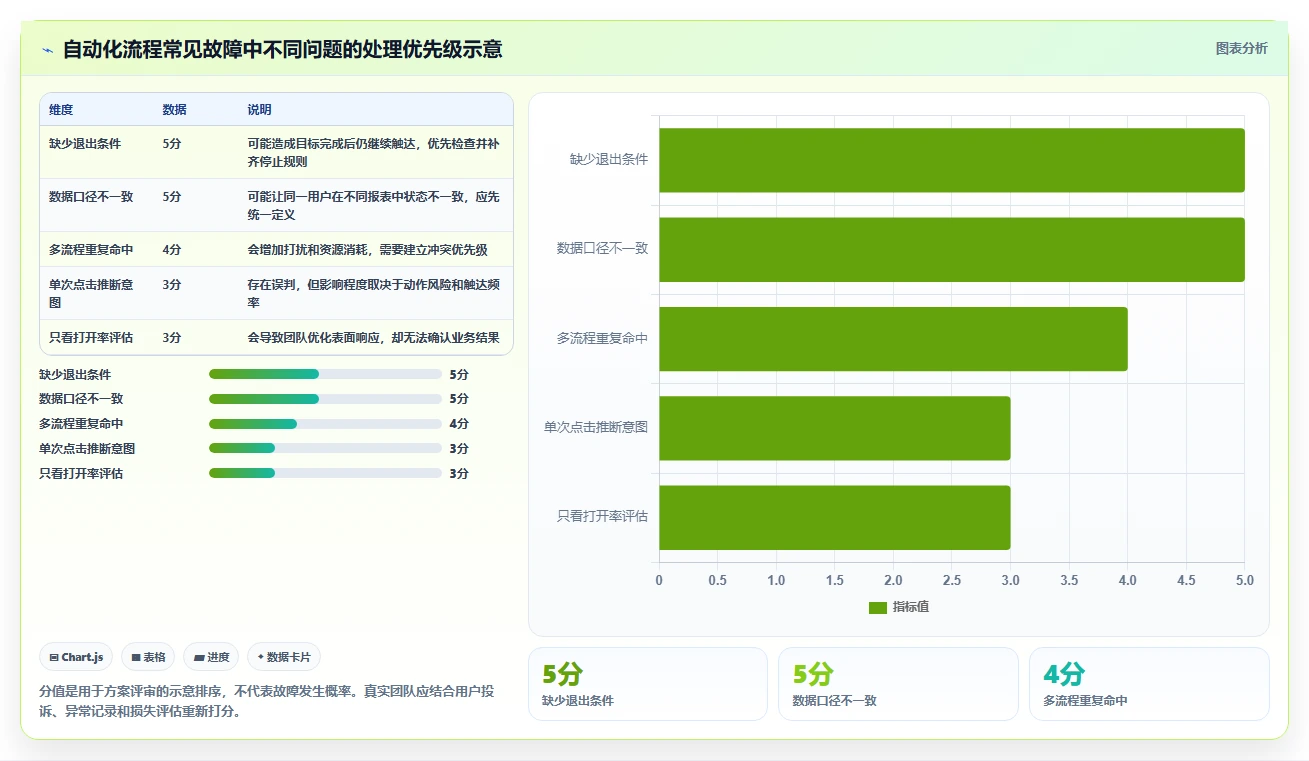Click 多流程重复命中 label in progress list
The height and width of the screenshot is (761, 1309).
pos(81,424)
